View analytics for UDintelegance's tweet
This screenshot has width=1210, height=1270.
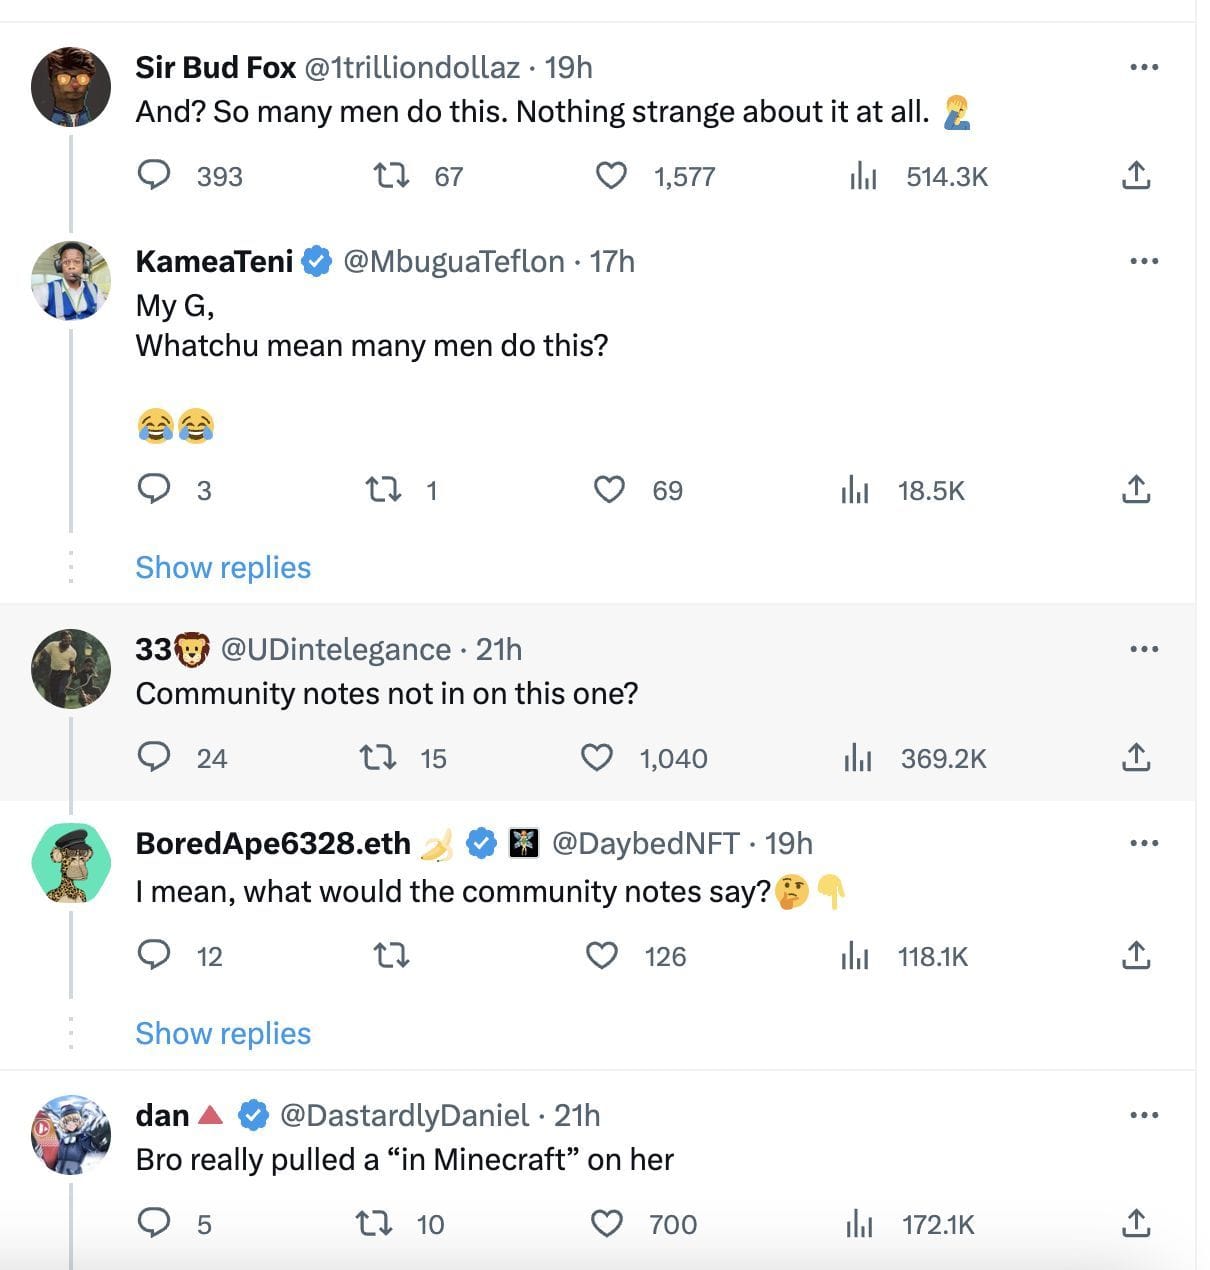857,758
